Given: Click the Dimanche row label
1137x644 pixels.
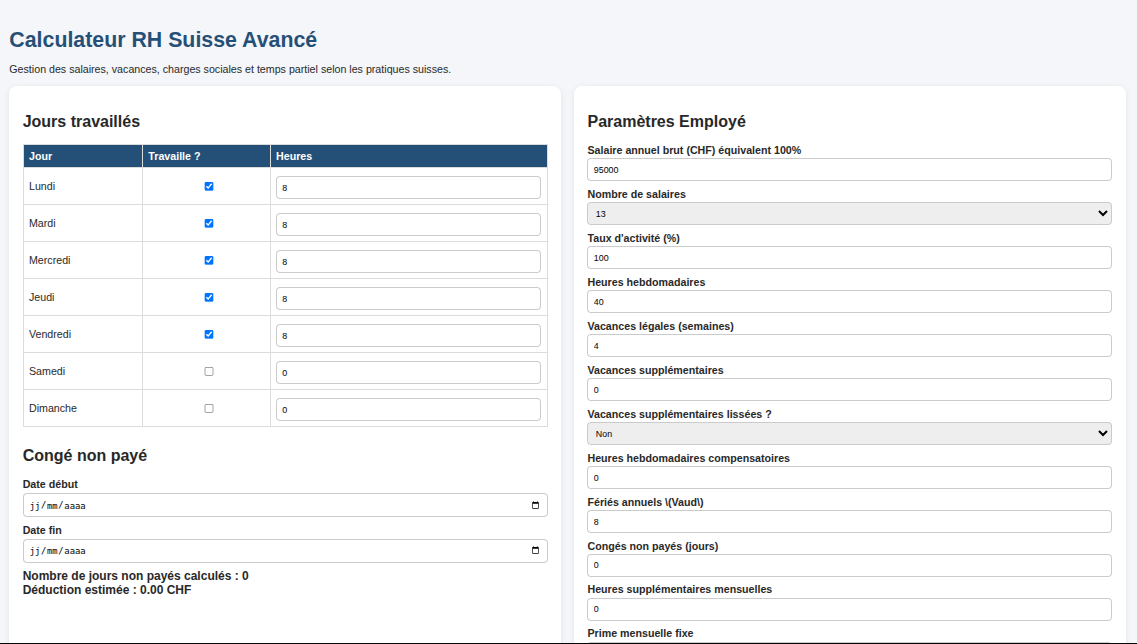Looking at the screenshot, I should pos(53,408).
